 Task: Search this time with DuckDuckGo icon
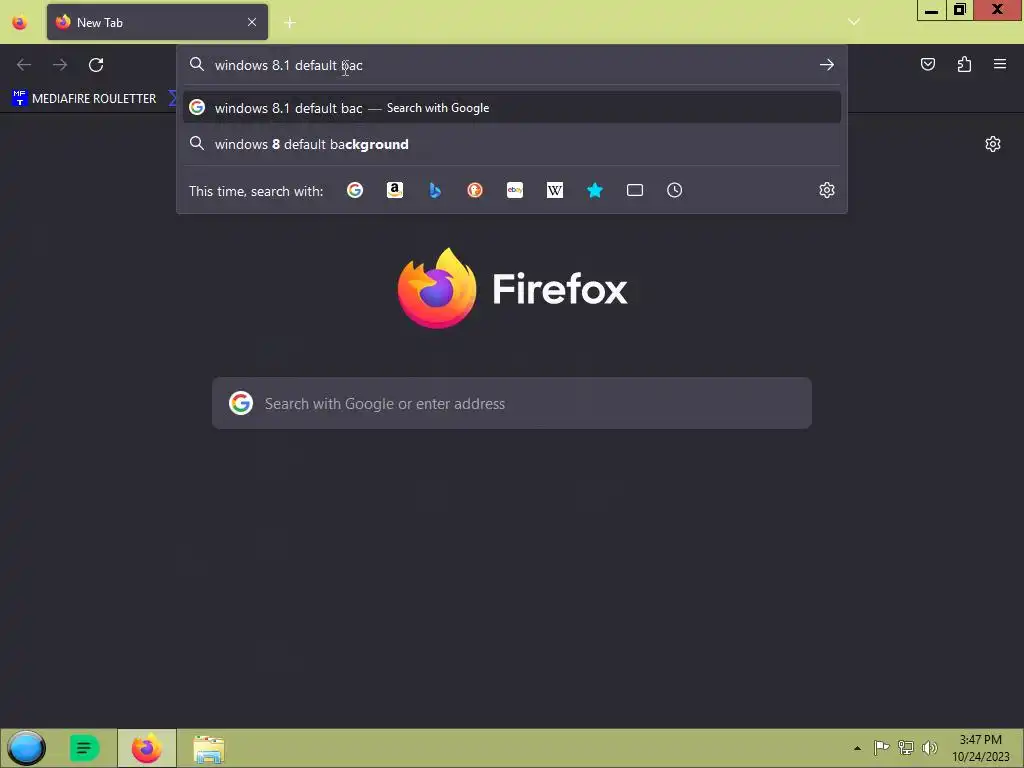(475, 190)
